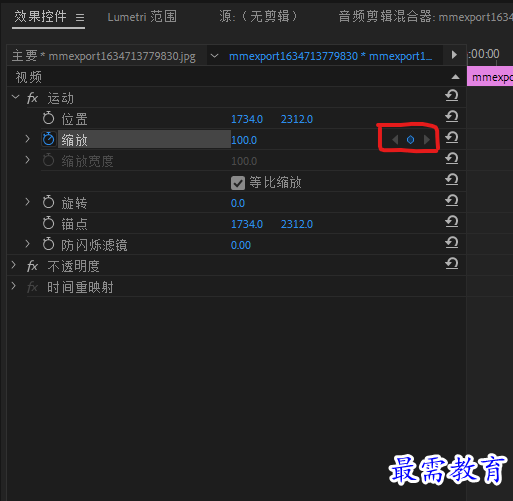Go to next 缩放 keyframe
This screenshot has height=501, width=513.
426,139
